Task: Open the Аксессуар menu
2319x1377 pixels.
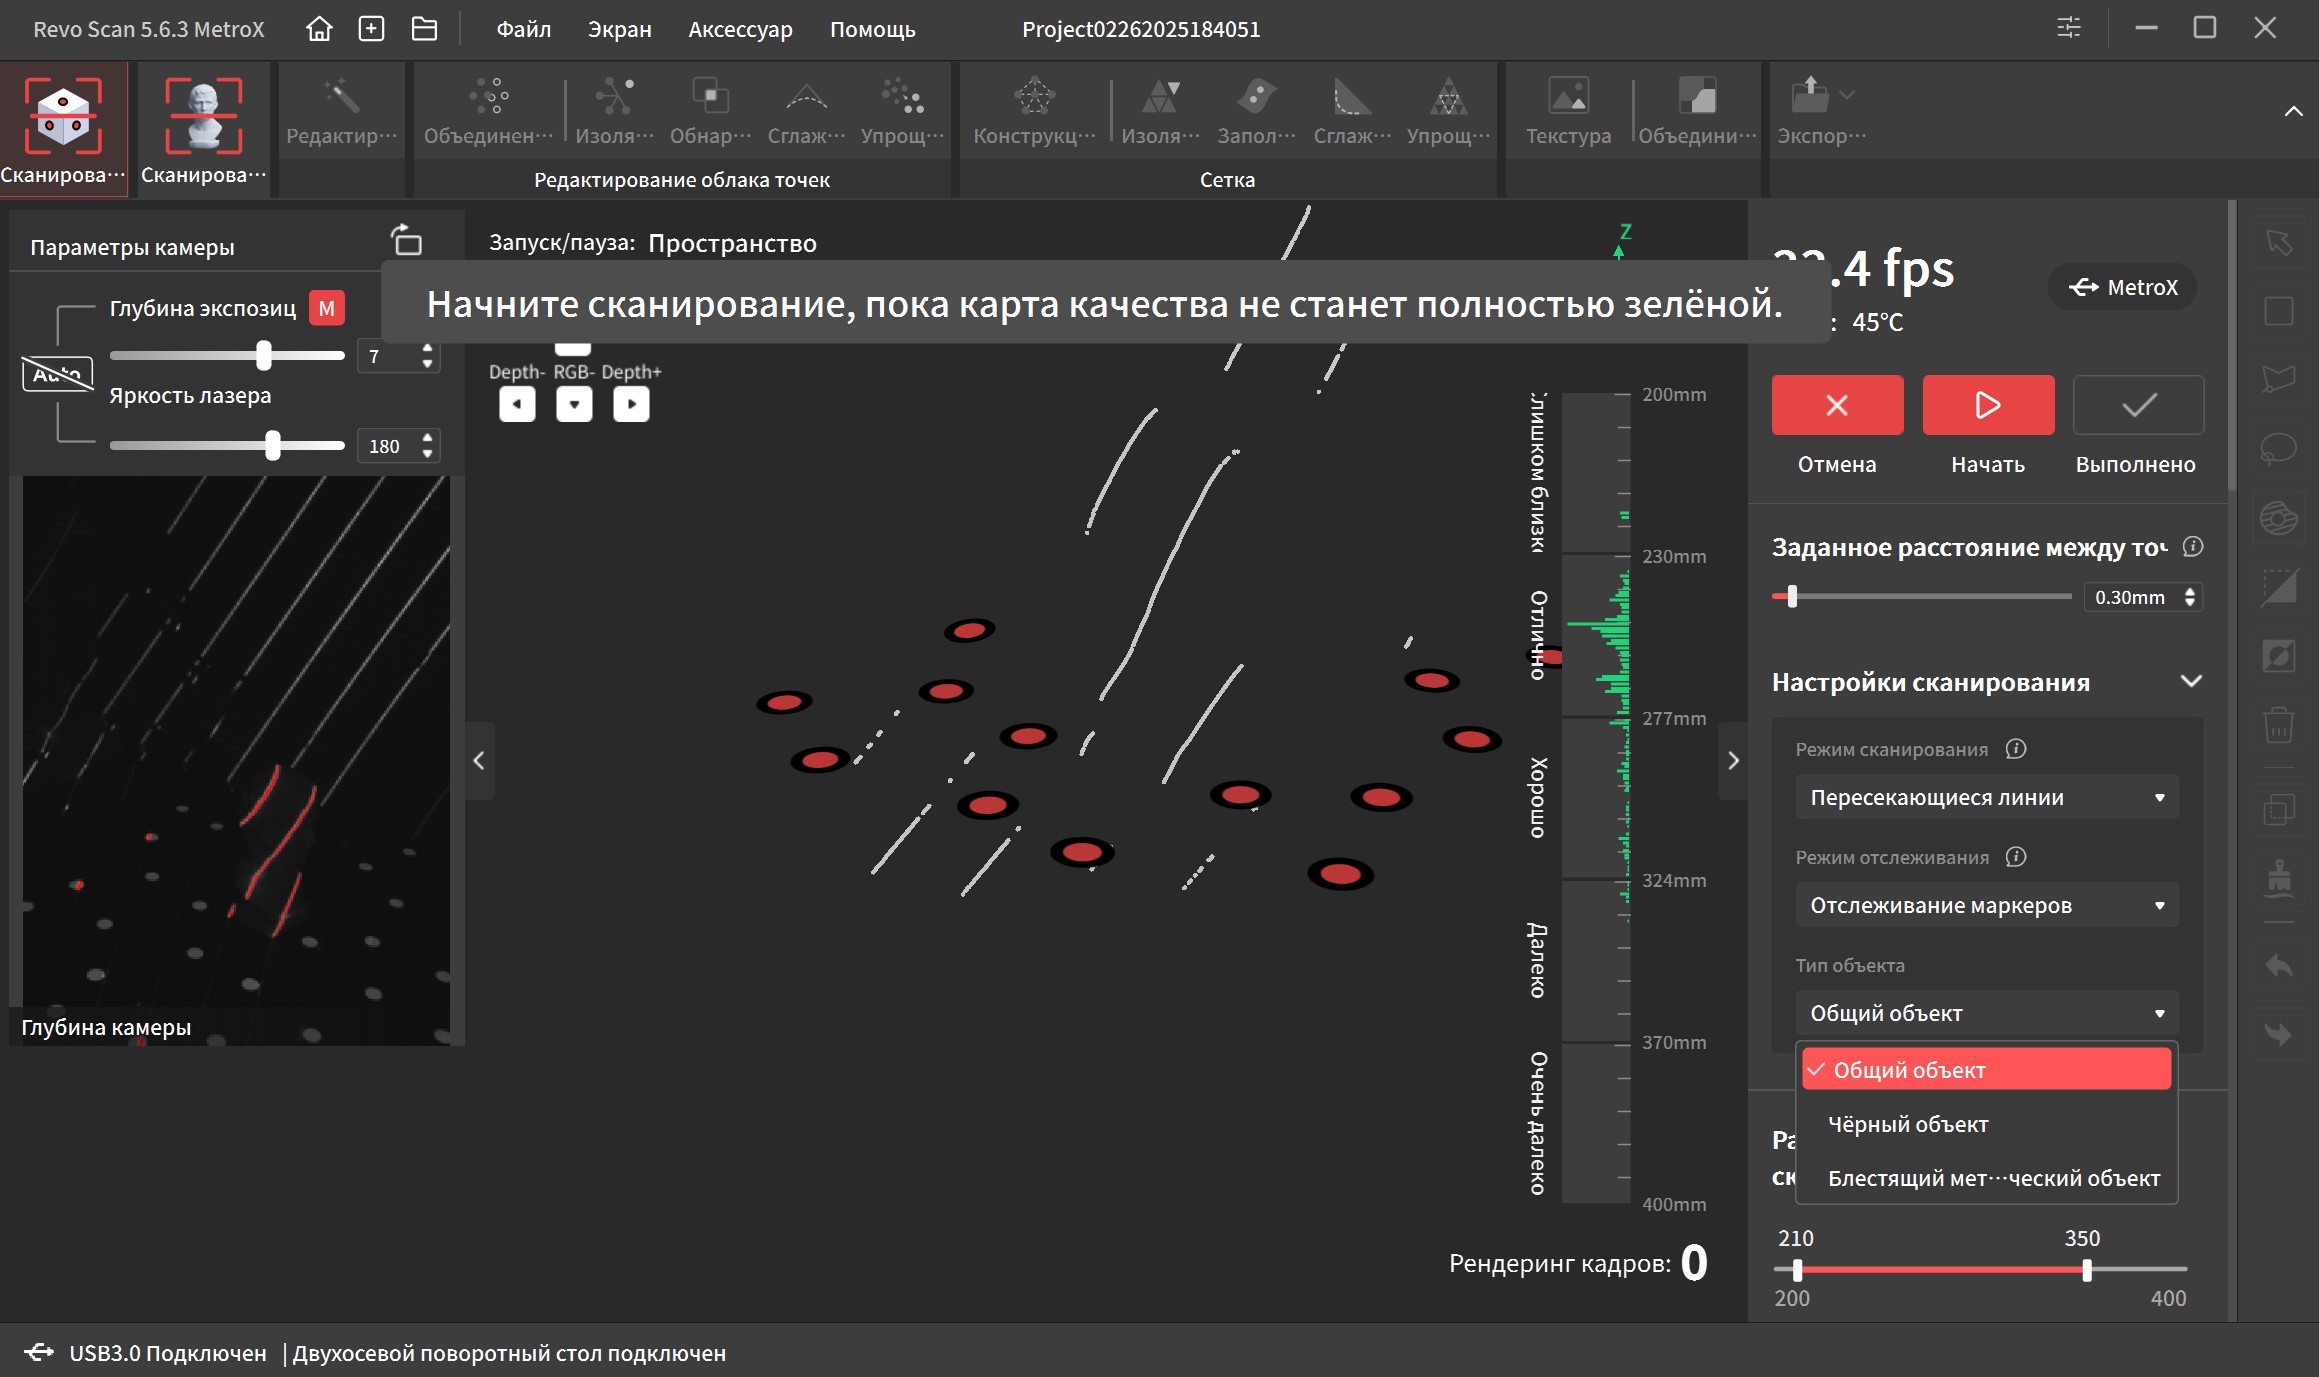Action: pos(740,29)
